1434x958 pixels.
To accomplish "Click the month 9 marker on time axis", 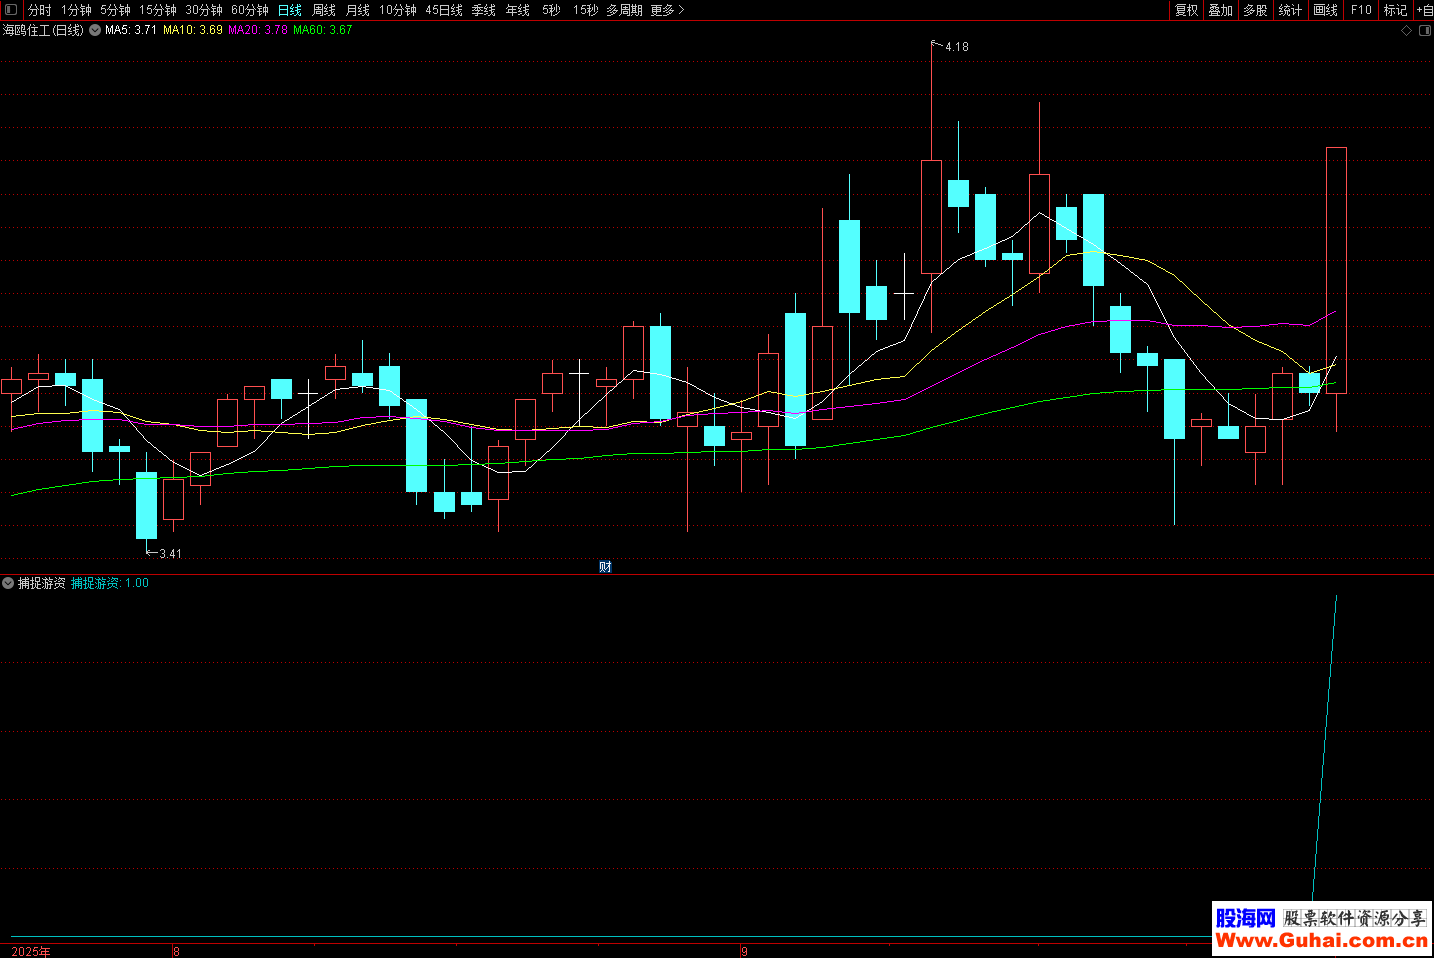I will tap(744, 951).
